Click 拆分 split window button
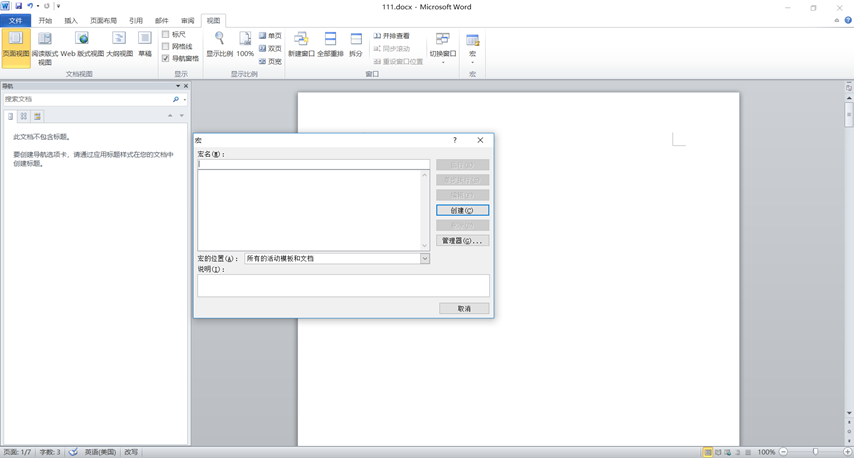Viewport: 854px width, 458px height. [356, 45]
